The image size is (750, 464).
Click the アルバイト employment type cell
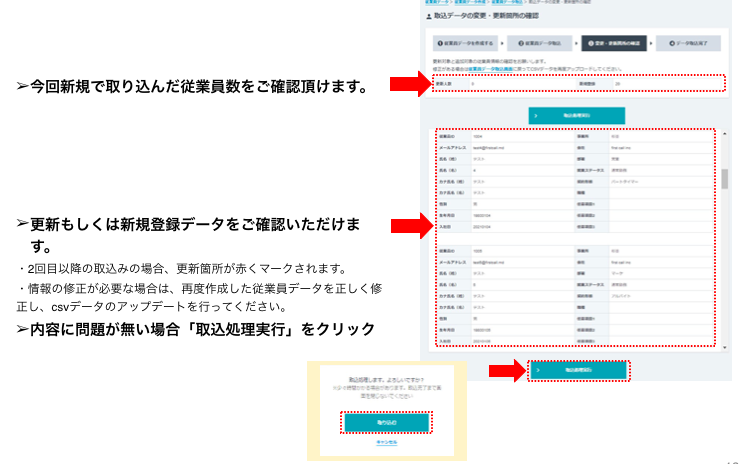coord(620,296)
